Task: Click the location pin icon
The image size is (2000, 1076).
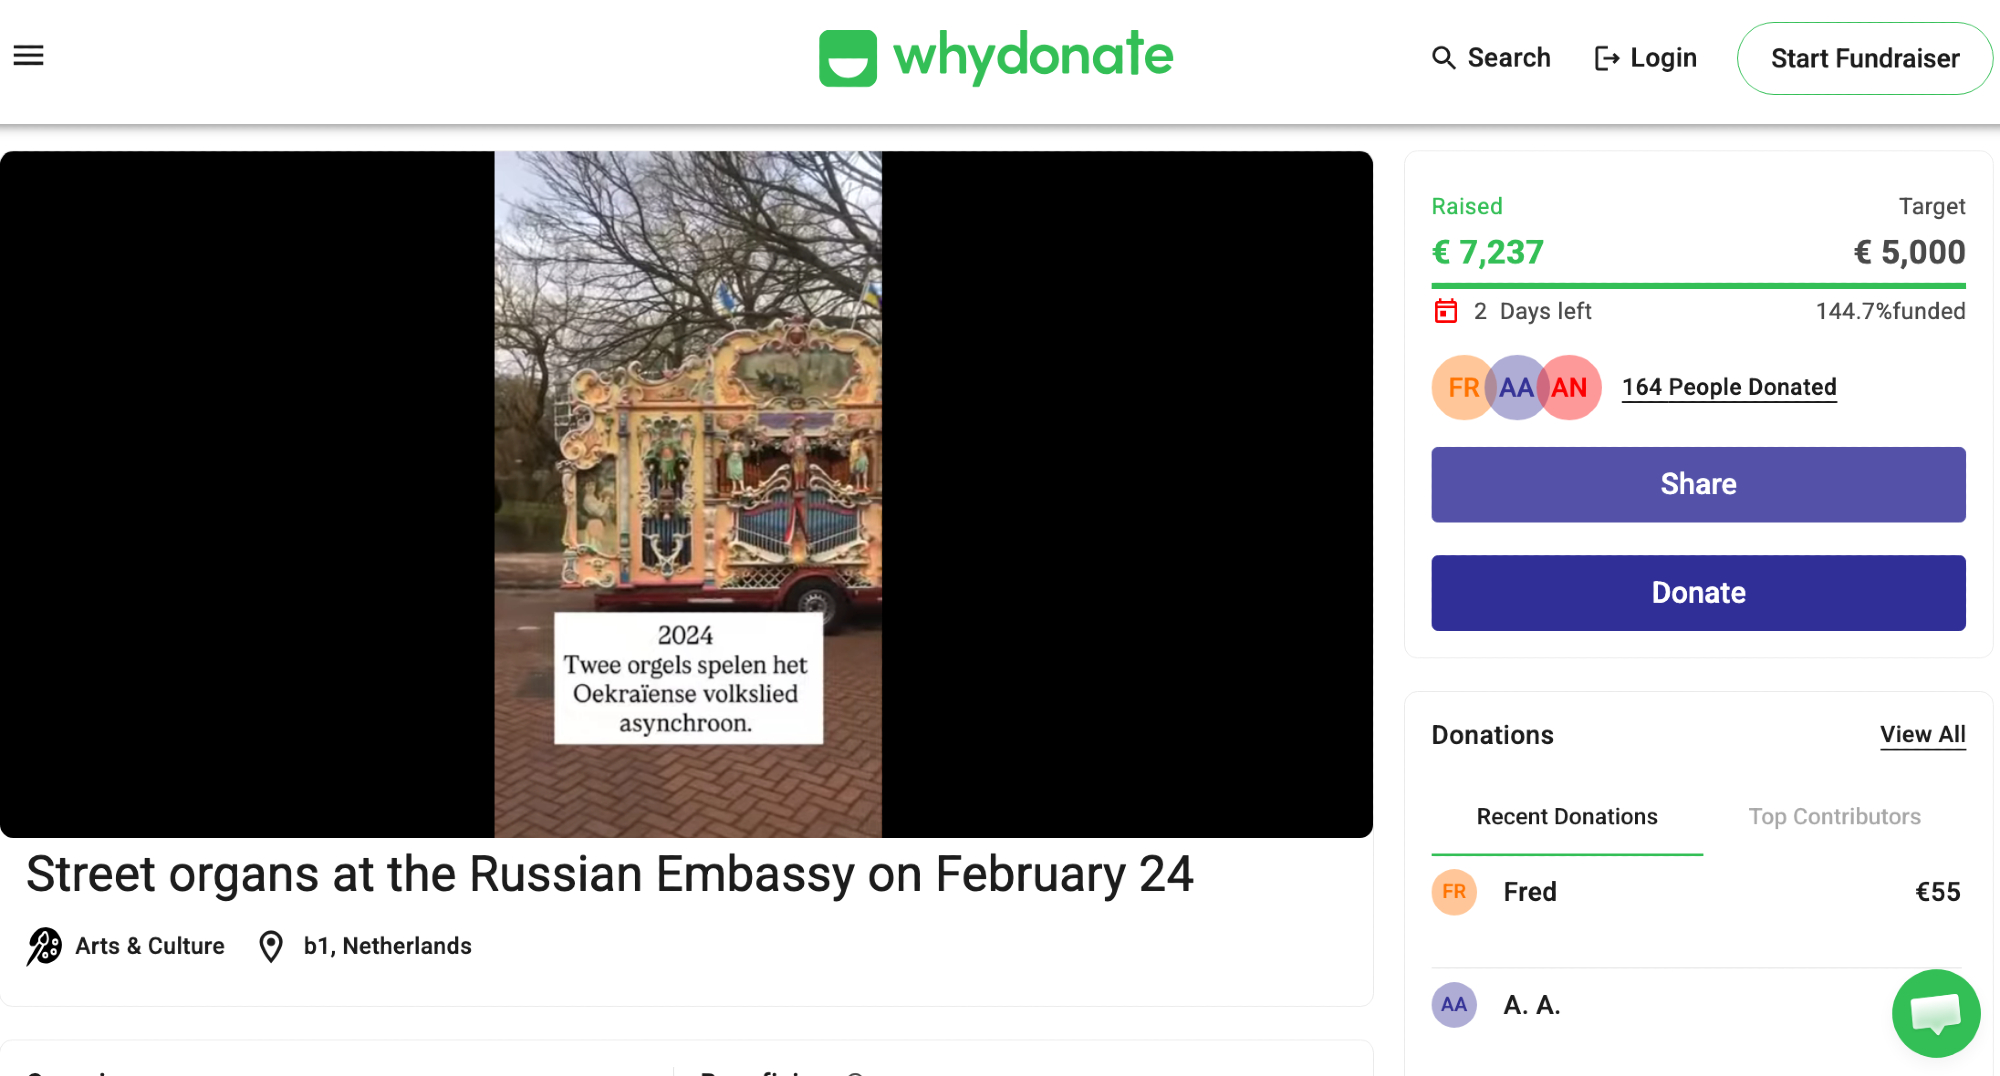Action: pyautogui.click(x=271, y=946)
